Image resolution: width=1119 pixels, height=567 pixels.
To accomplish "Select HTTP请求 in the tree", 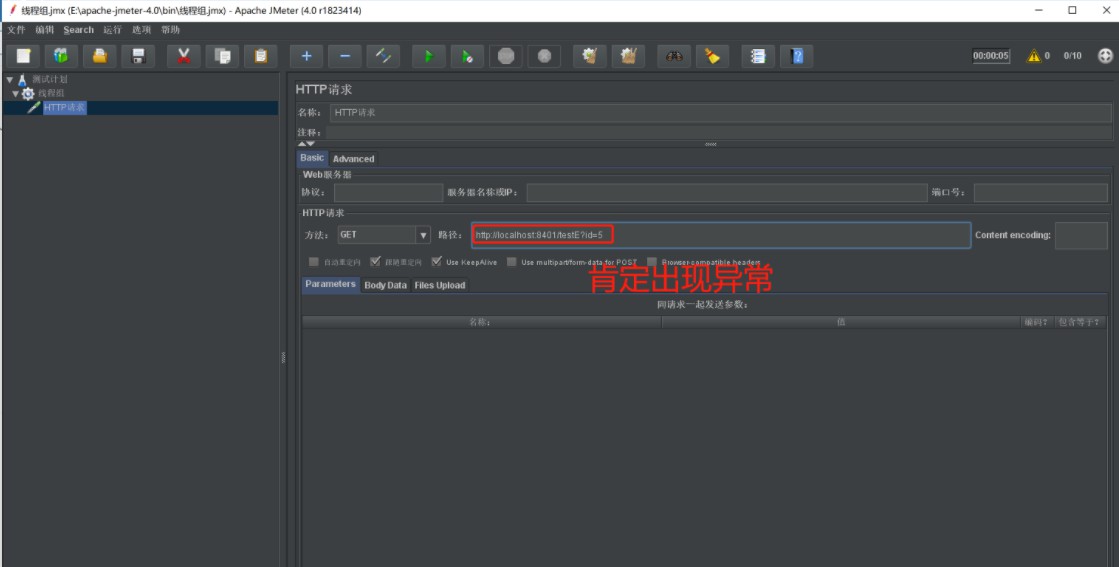I will coord(64,108).
